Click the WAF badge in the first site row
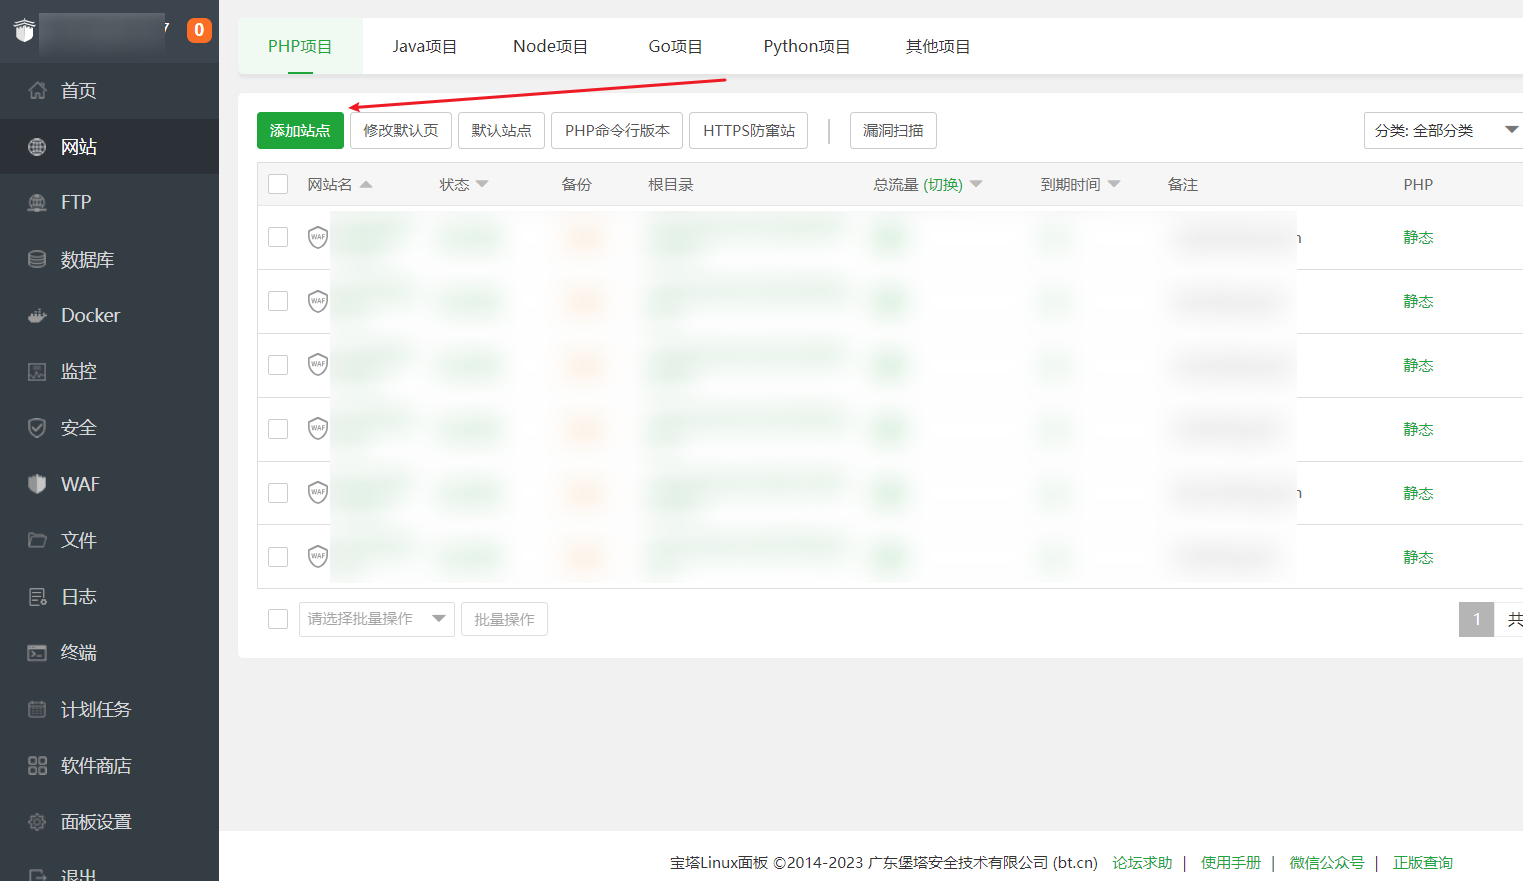The width and height of the screenshot is (1523, 881). tap(318, 237)
